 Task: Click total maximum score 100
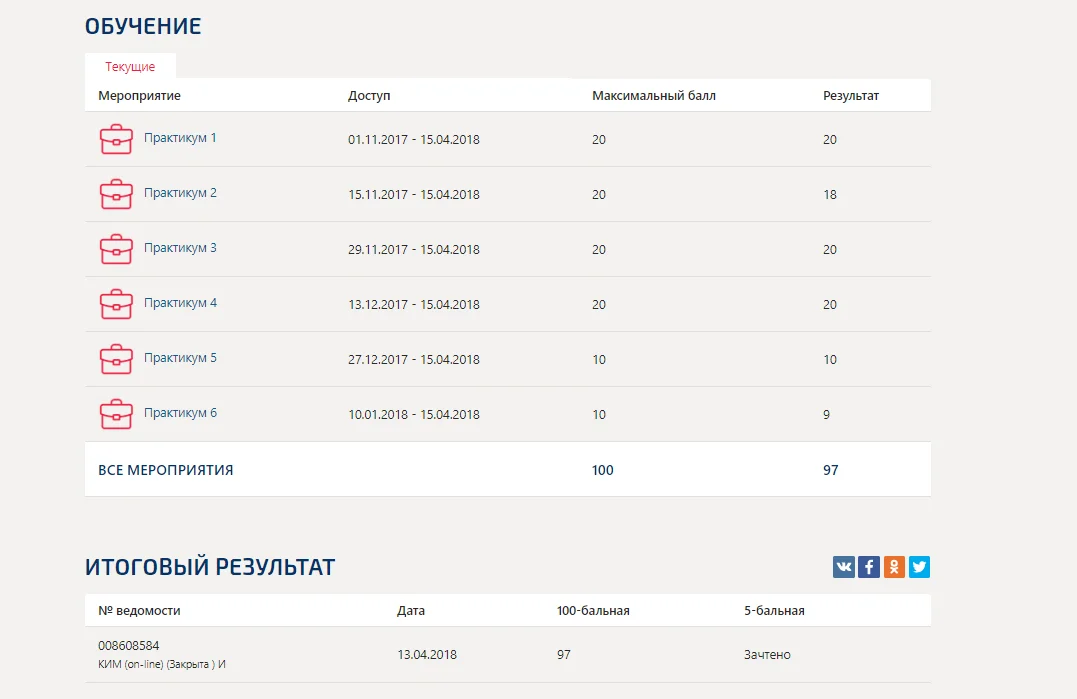602,470
